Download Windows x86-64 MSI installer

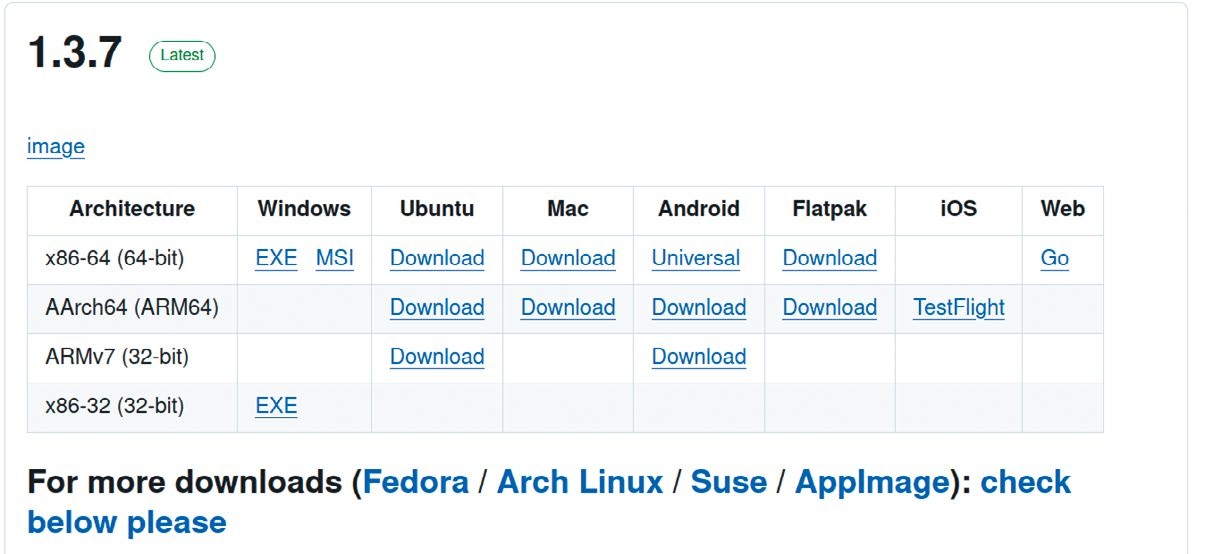[x=335, y=258]
